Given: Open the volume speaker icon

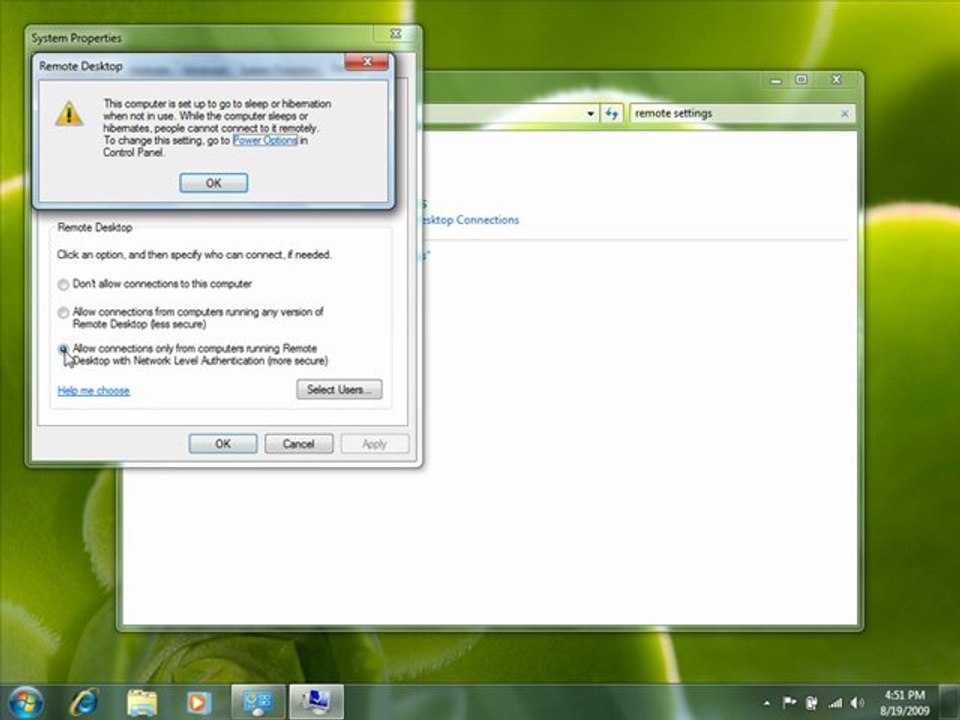Looking at the screenshot, I should point(857,703).
